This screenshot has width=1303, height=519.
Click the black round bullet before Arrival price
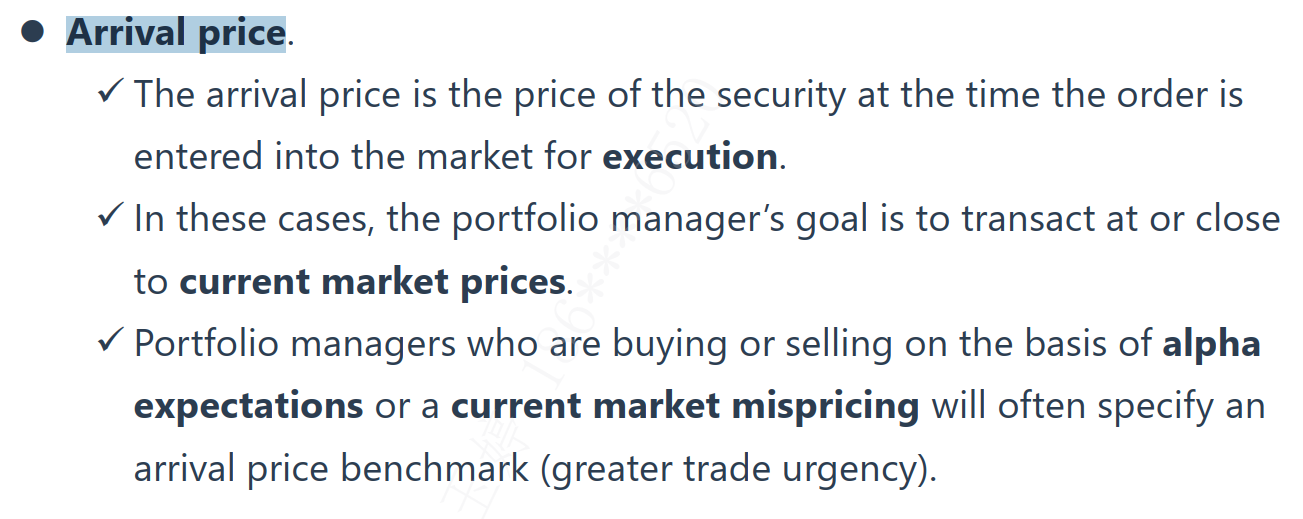point(33,32)
